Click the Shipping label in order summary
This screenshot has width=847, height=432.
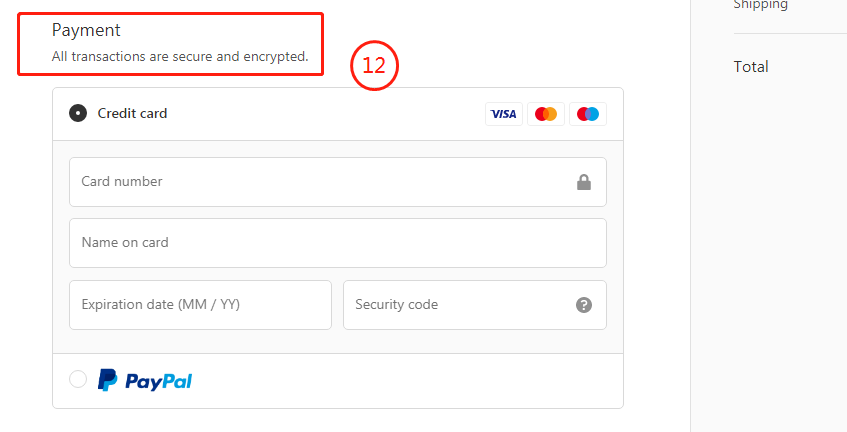click(761, 5)
